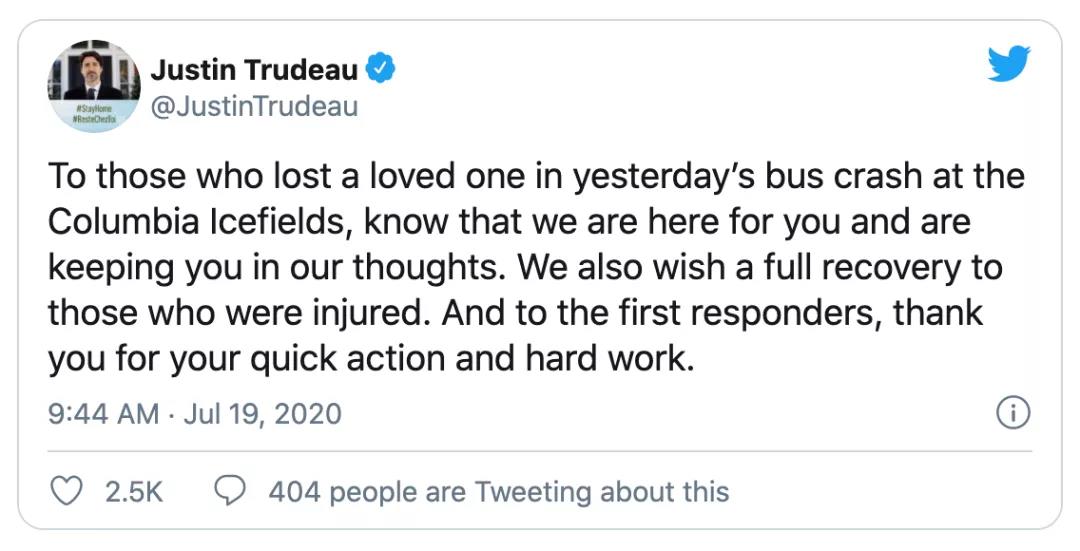Click the 2.5K likes count
Viewport: 1080px width, 551px height.
[134, 492]
